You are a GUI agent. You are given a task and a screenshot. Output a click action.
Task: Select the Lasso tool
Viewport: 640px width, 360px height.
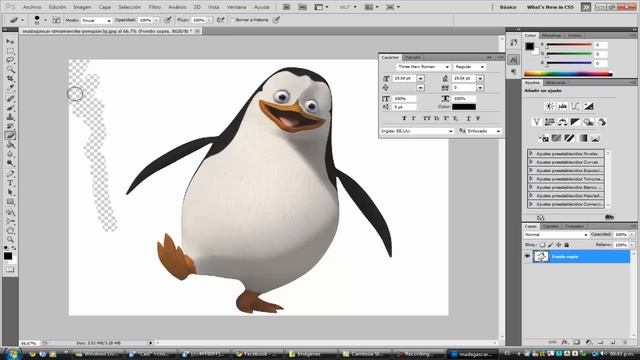click(x=10, y=60)
